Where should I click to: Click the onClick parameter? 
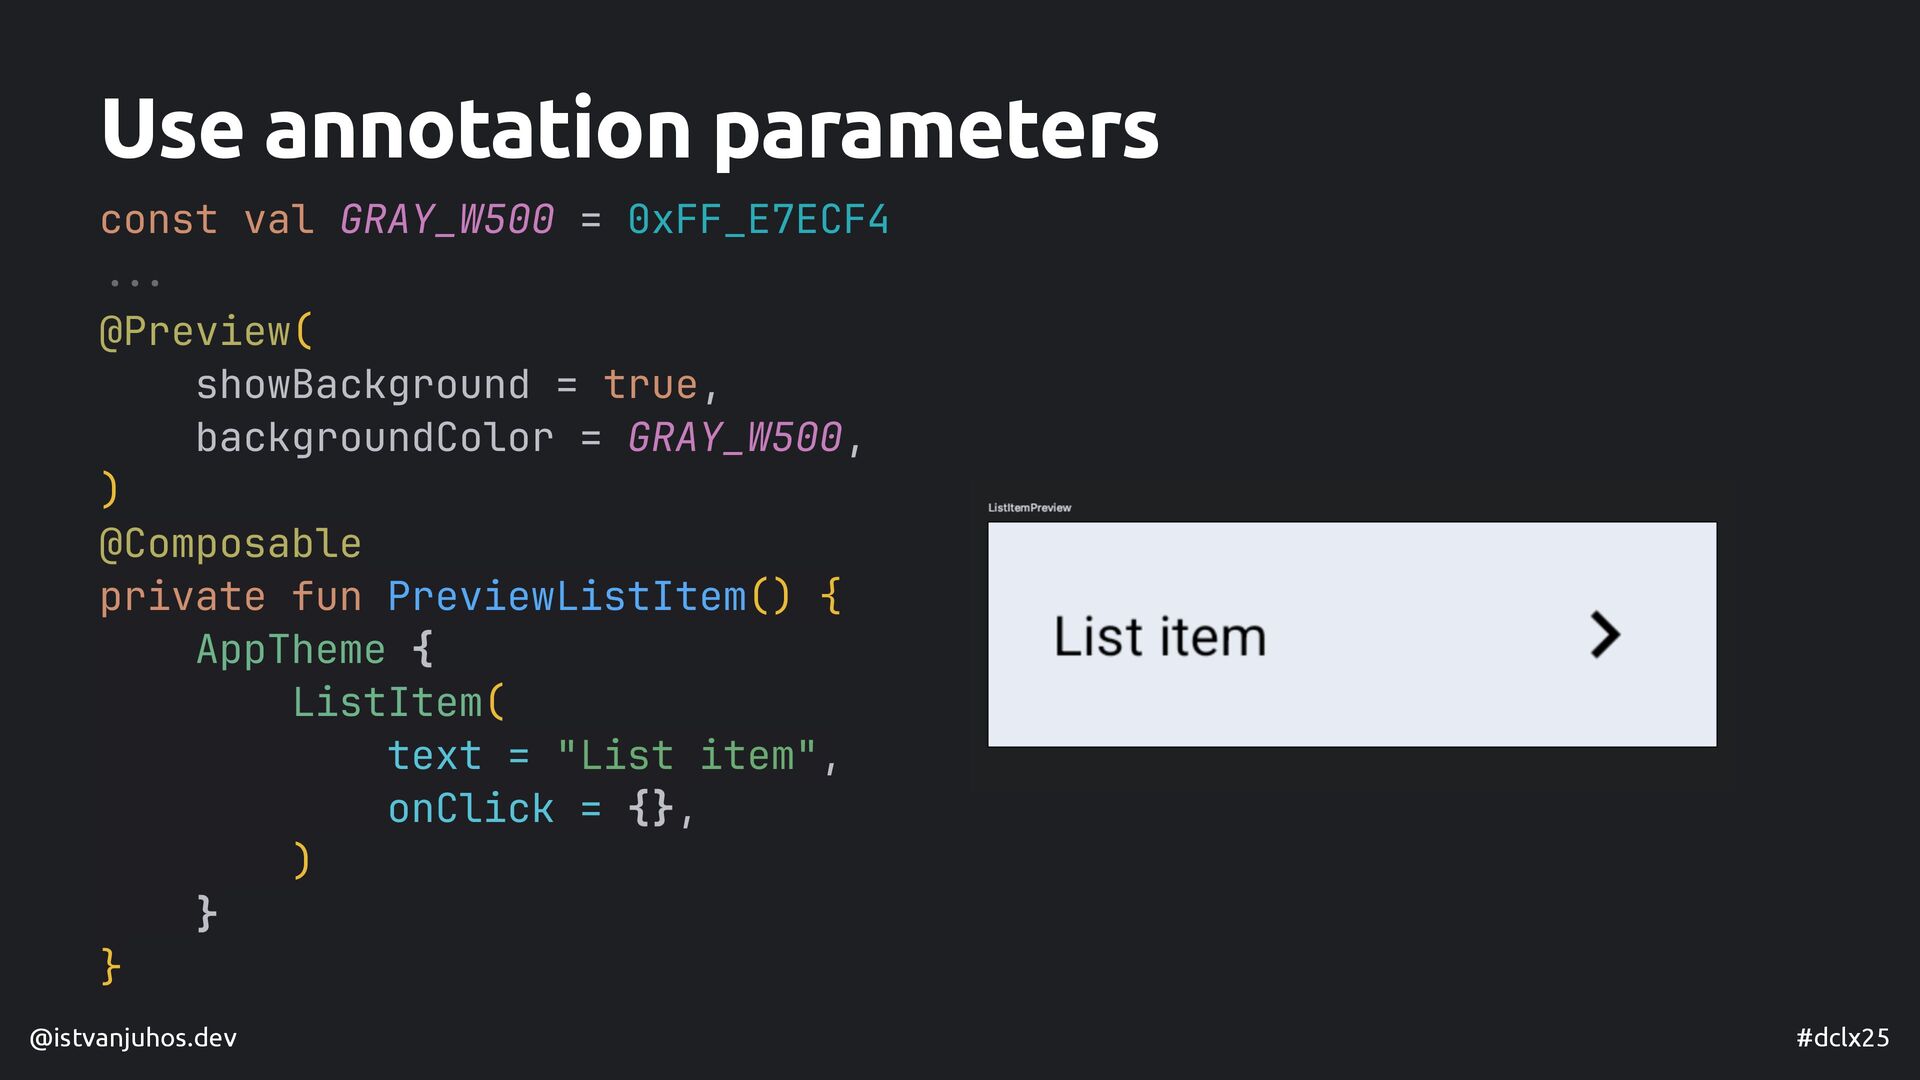pos(471,809)
